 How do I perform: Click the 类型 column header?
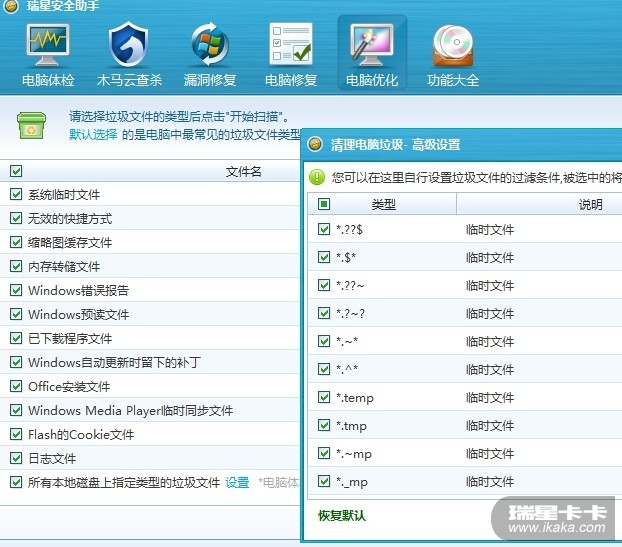[x=384, y=204]
